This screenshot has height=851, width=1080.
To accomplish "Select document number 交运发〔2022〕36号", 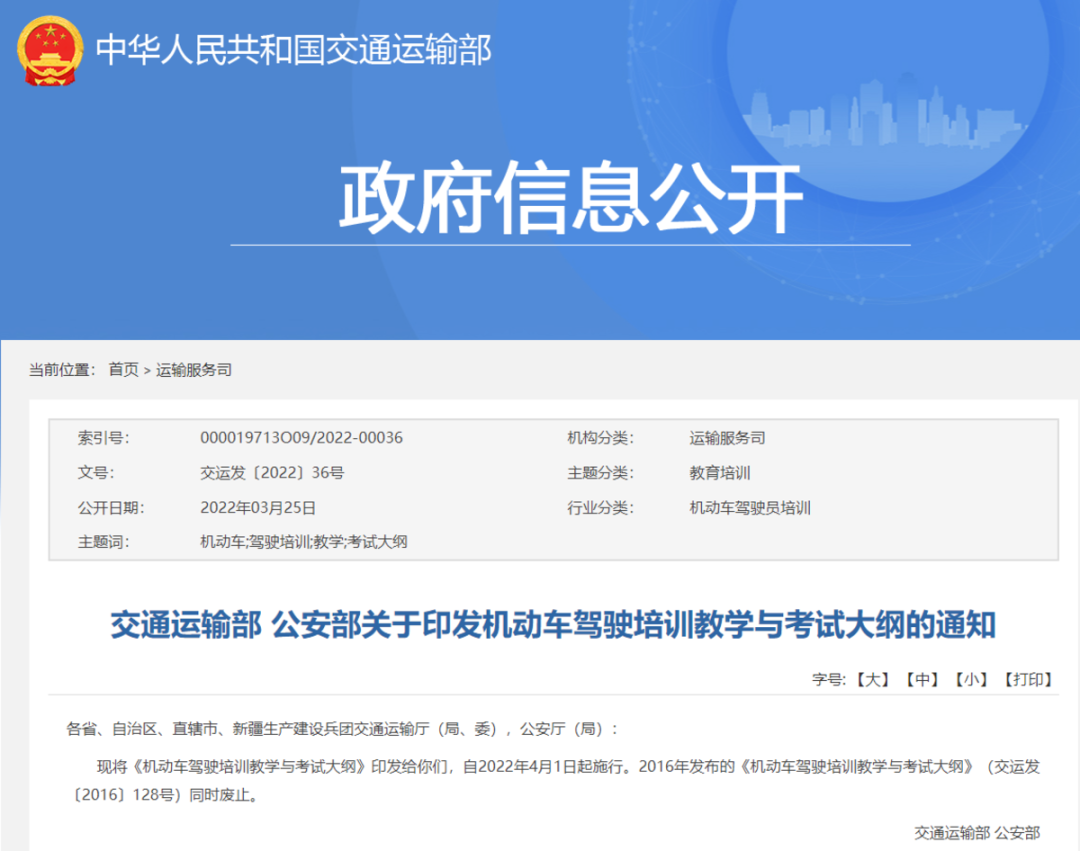I will click(x=272, y=473).
